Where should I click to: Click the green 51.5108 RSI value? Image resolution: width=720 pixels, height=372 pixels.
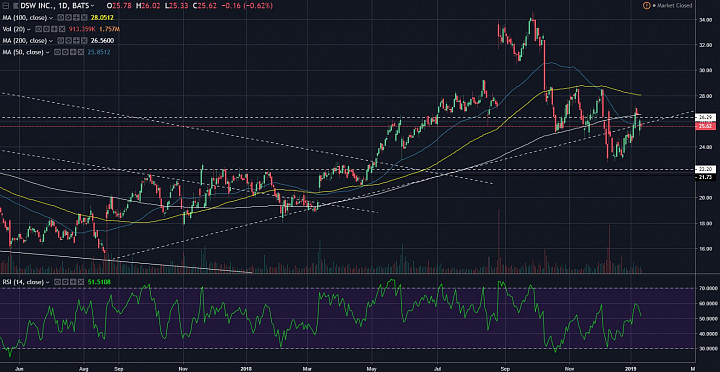99,282
